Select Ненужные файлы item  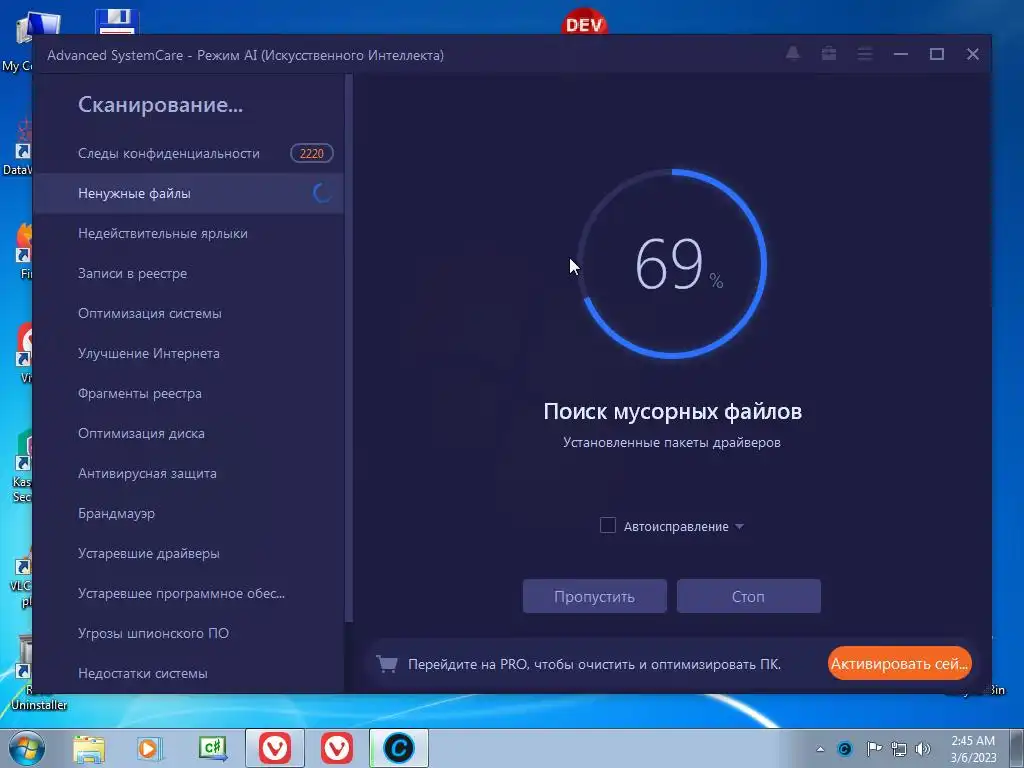[188, 193]
